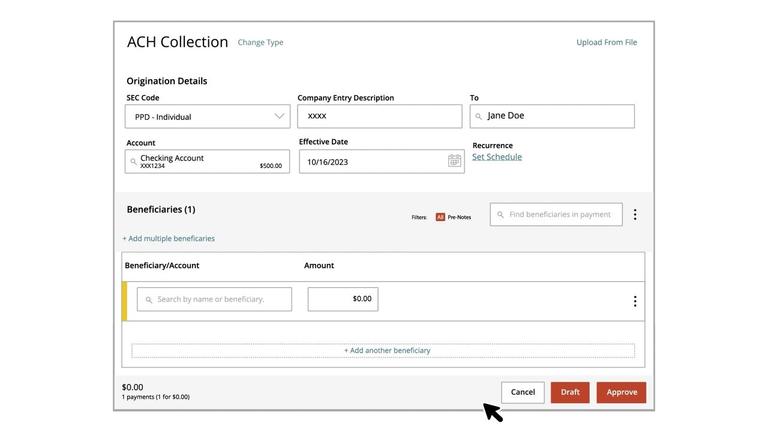Open Set Schedule recurrence link
The width and height of the screenshot is (768, 432).
click(x=496, y=157)
